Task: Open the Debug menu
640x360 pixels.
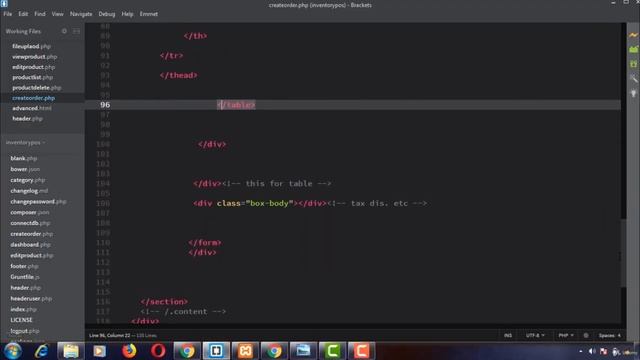Action: click(107, 14)
